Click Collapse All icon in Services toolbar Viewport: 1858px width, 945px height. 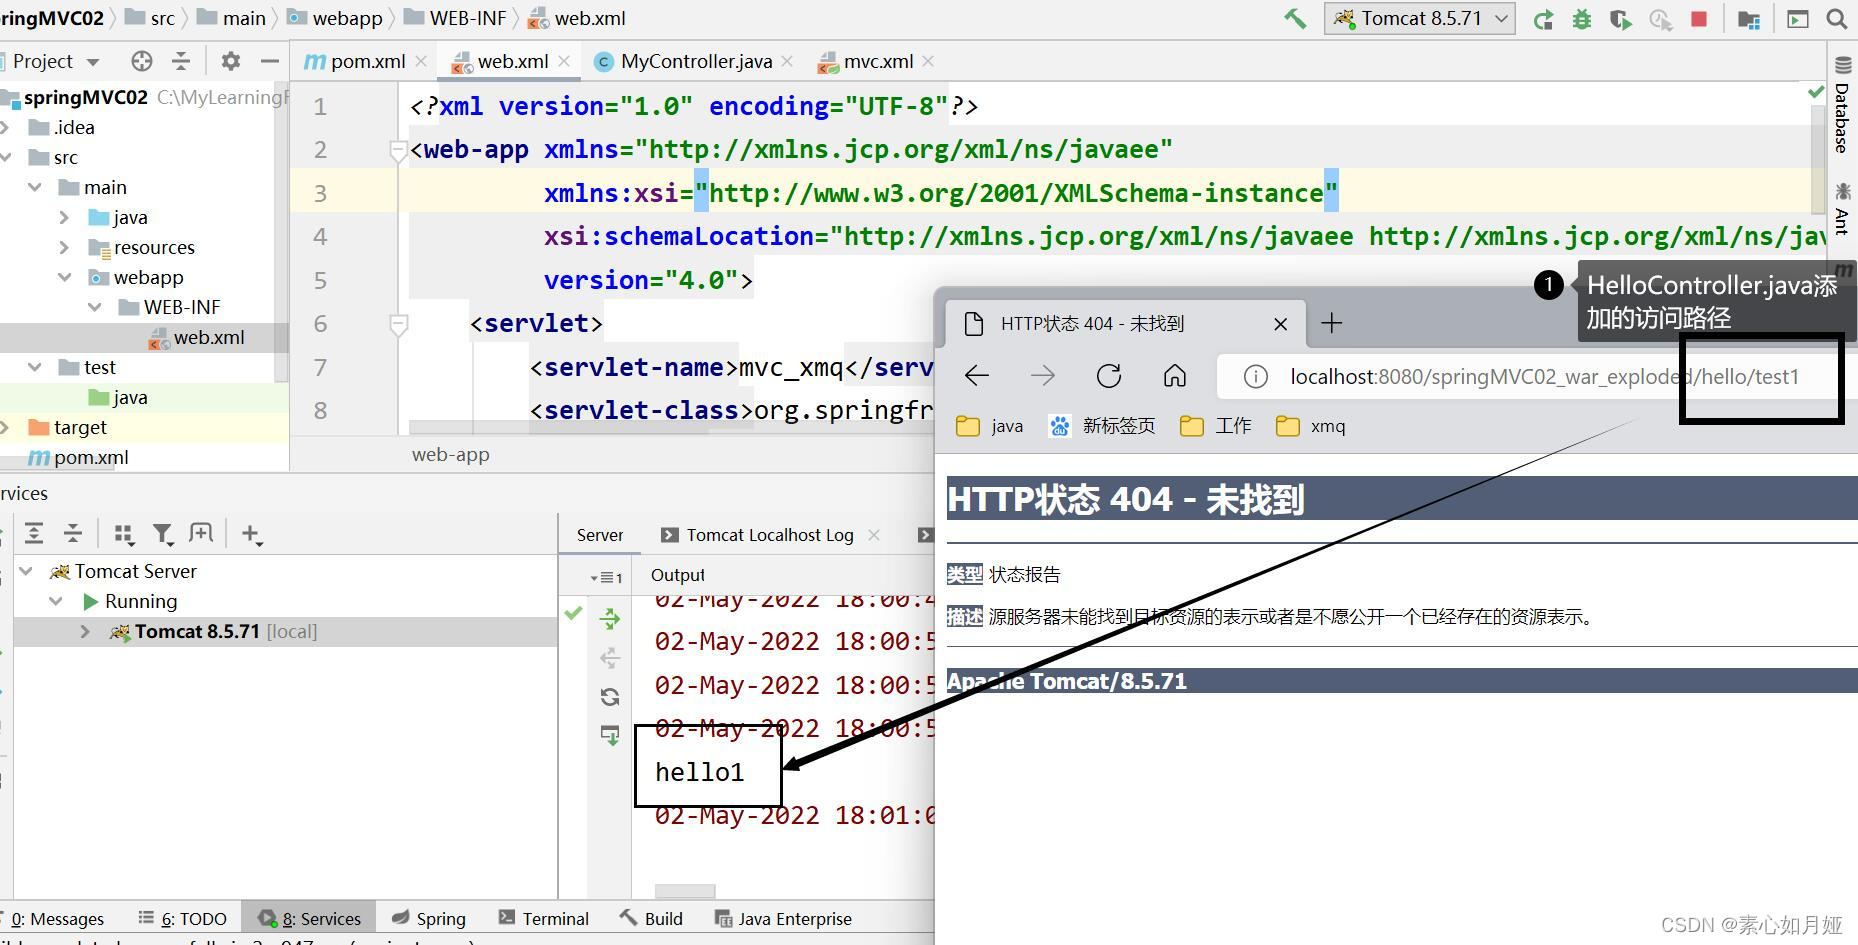pos(73,533)
